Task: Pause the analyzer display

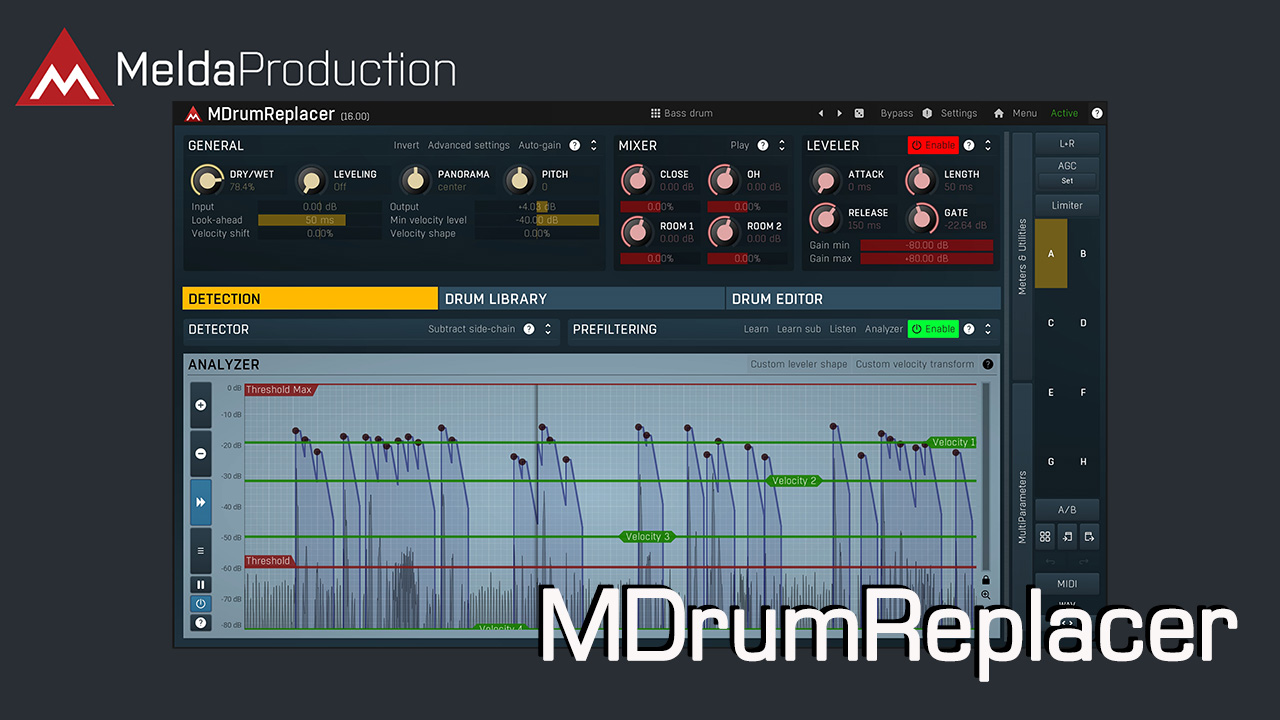Action: [201, 585]
